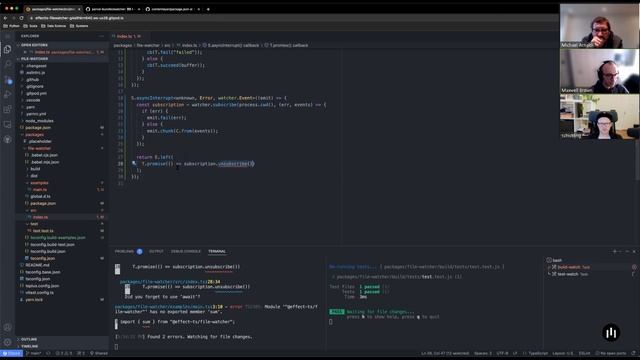This screenshot has height=360, width=640.
Task: Open the Accounts icon at bottom of the activity bar
Action: [x=7, y=327]
